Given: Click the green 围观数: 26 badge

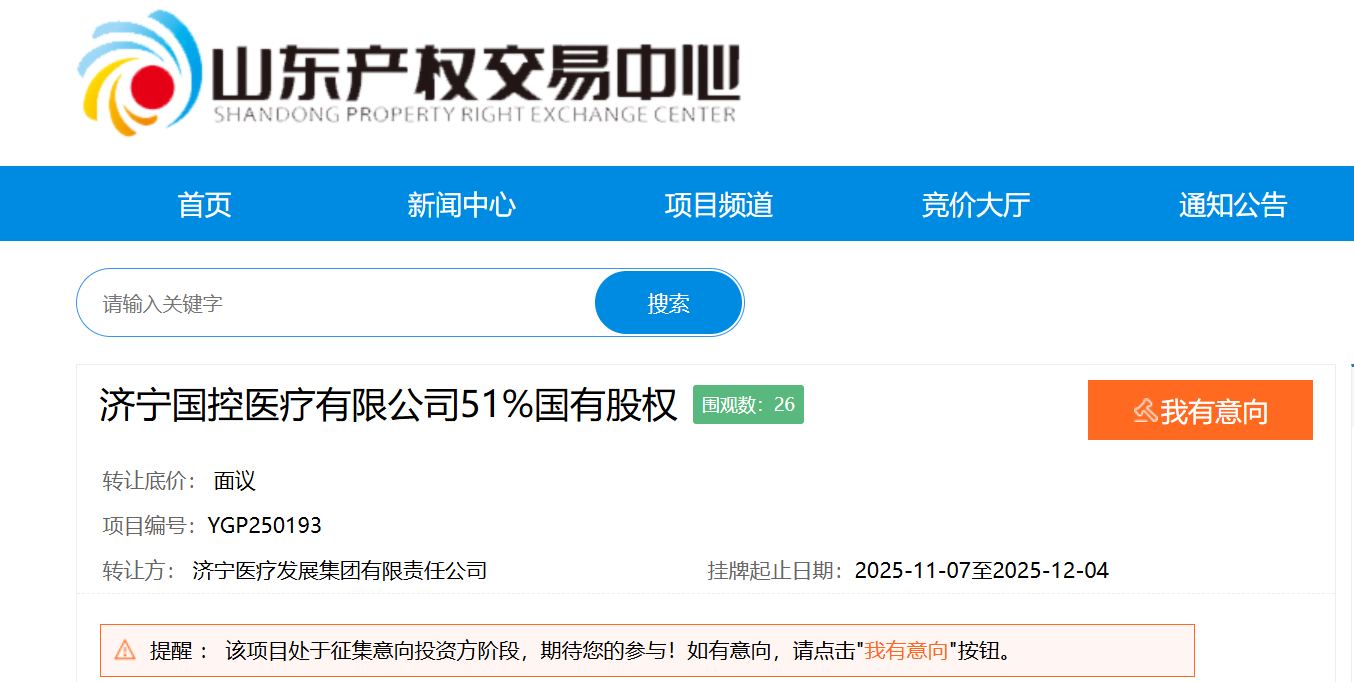Looking at the screenshot, I should [x=748, y=405].
